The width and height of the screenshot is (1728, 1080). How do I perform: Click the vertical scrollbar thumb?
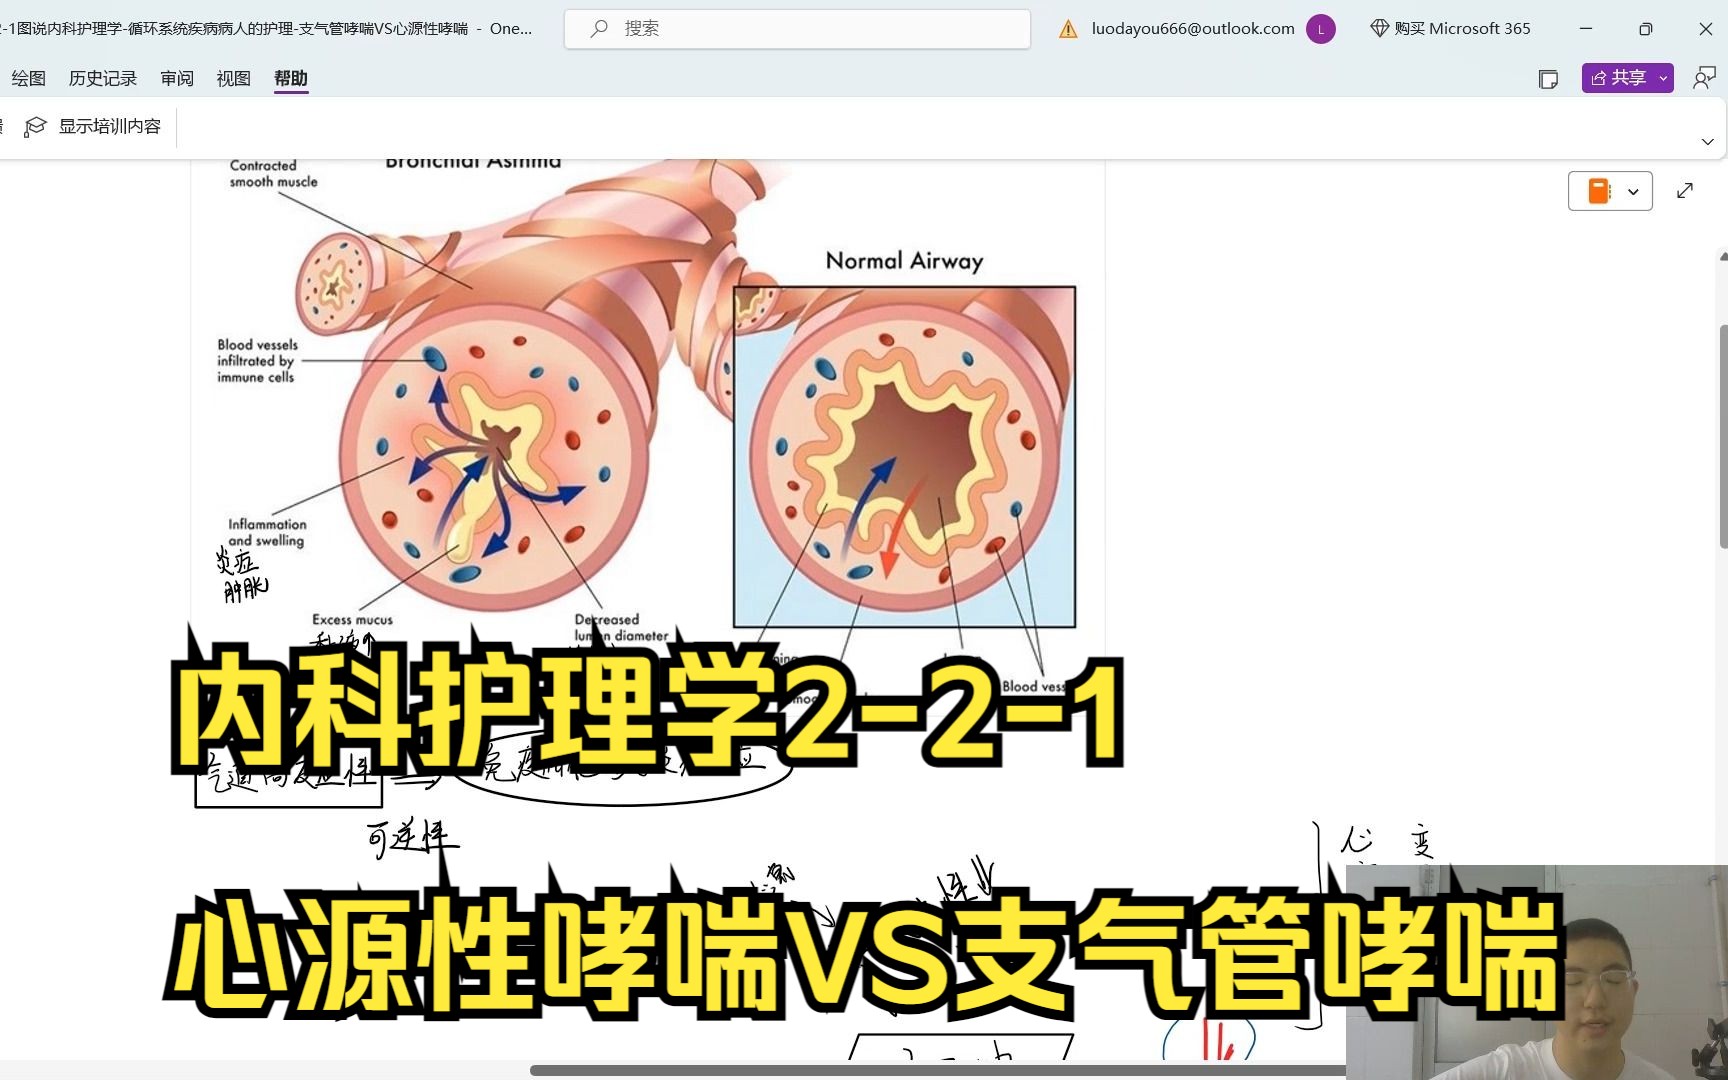click(1722, 436)
